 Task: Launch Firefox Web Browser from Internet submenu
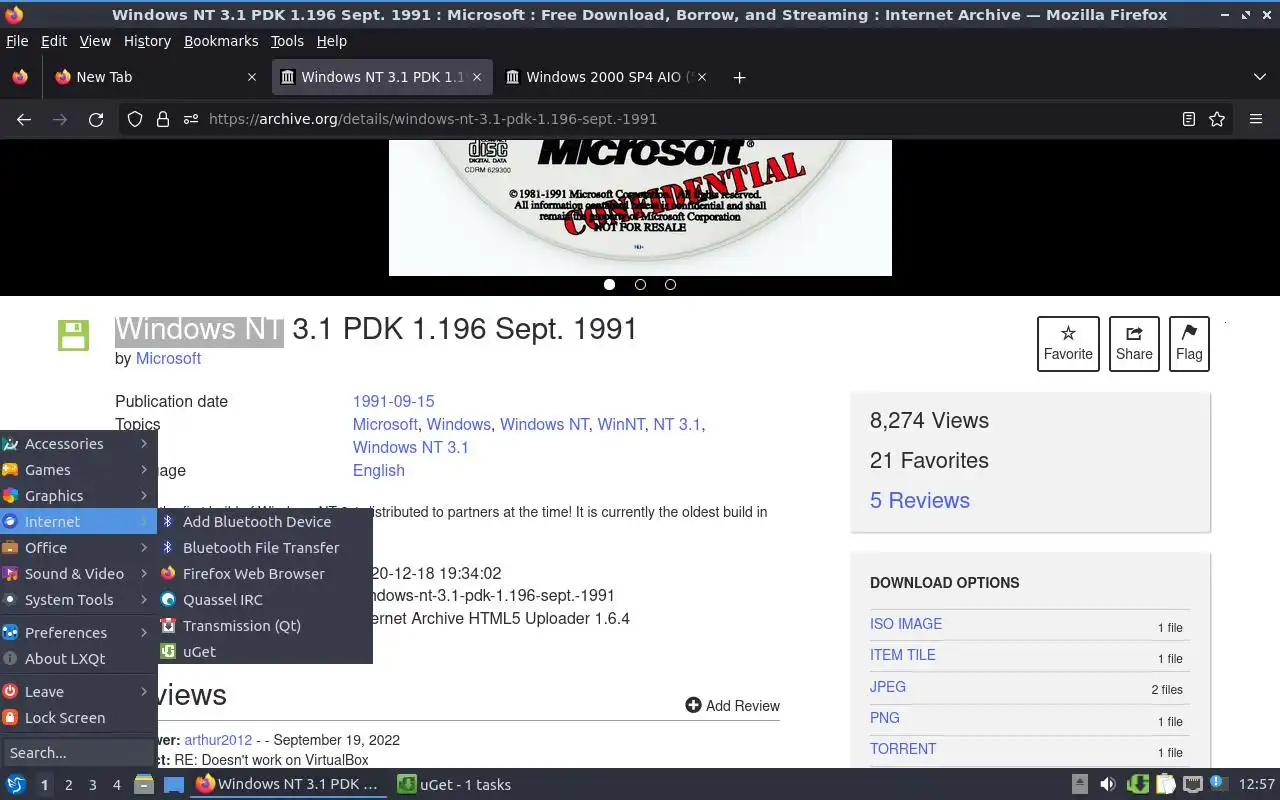[x=265, y=574]
